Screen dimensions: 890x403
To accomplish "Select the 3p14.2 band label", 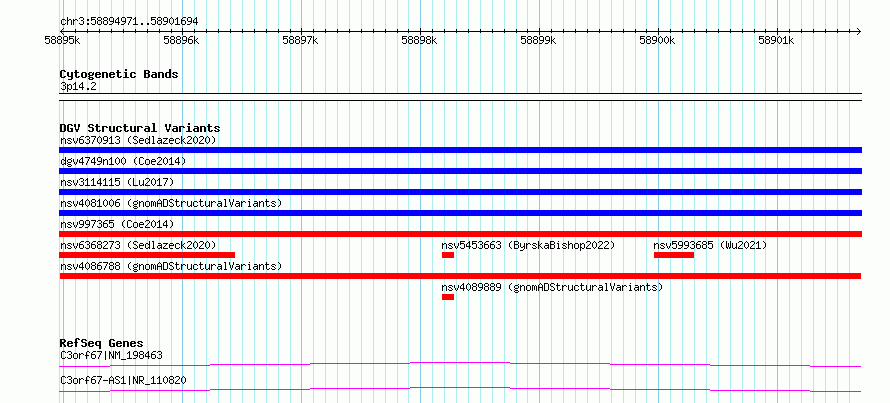I will pos(78,86).
